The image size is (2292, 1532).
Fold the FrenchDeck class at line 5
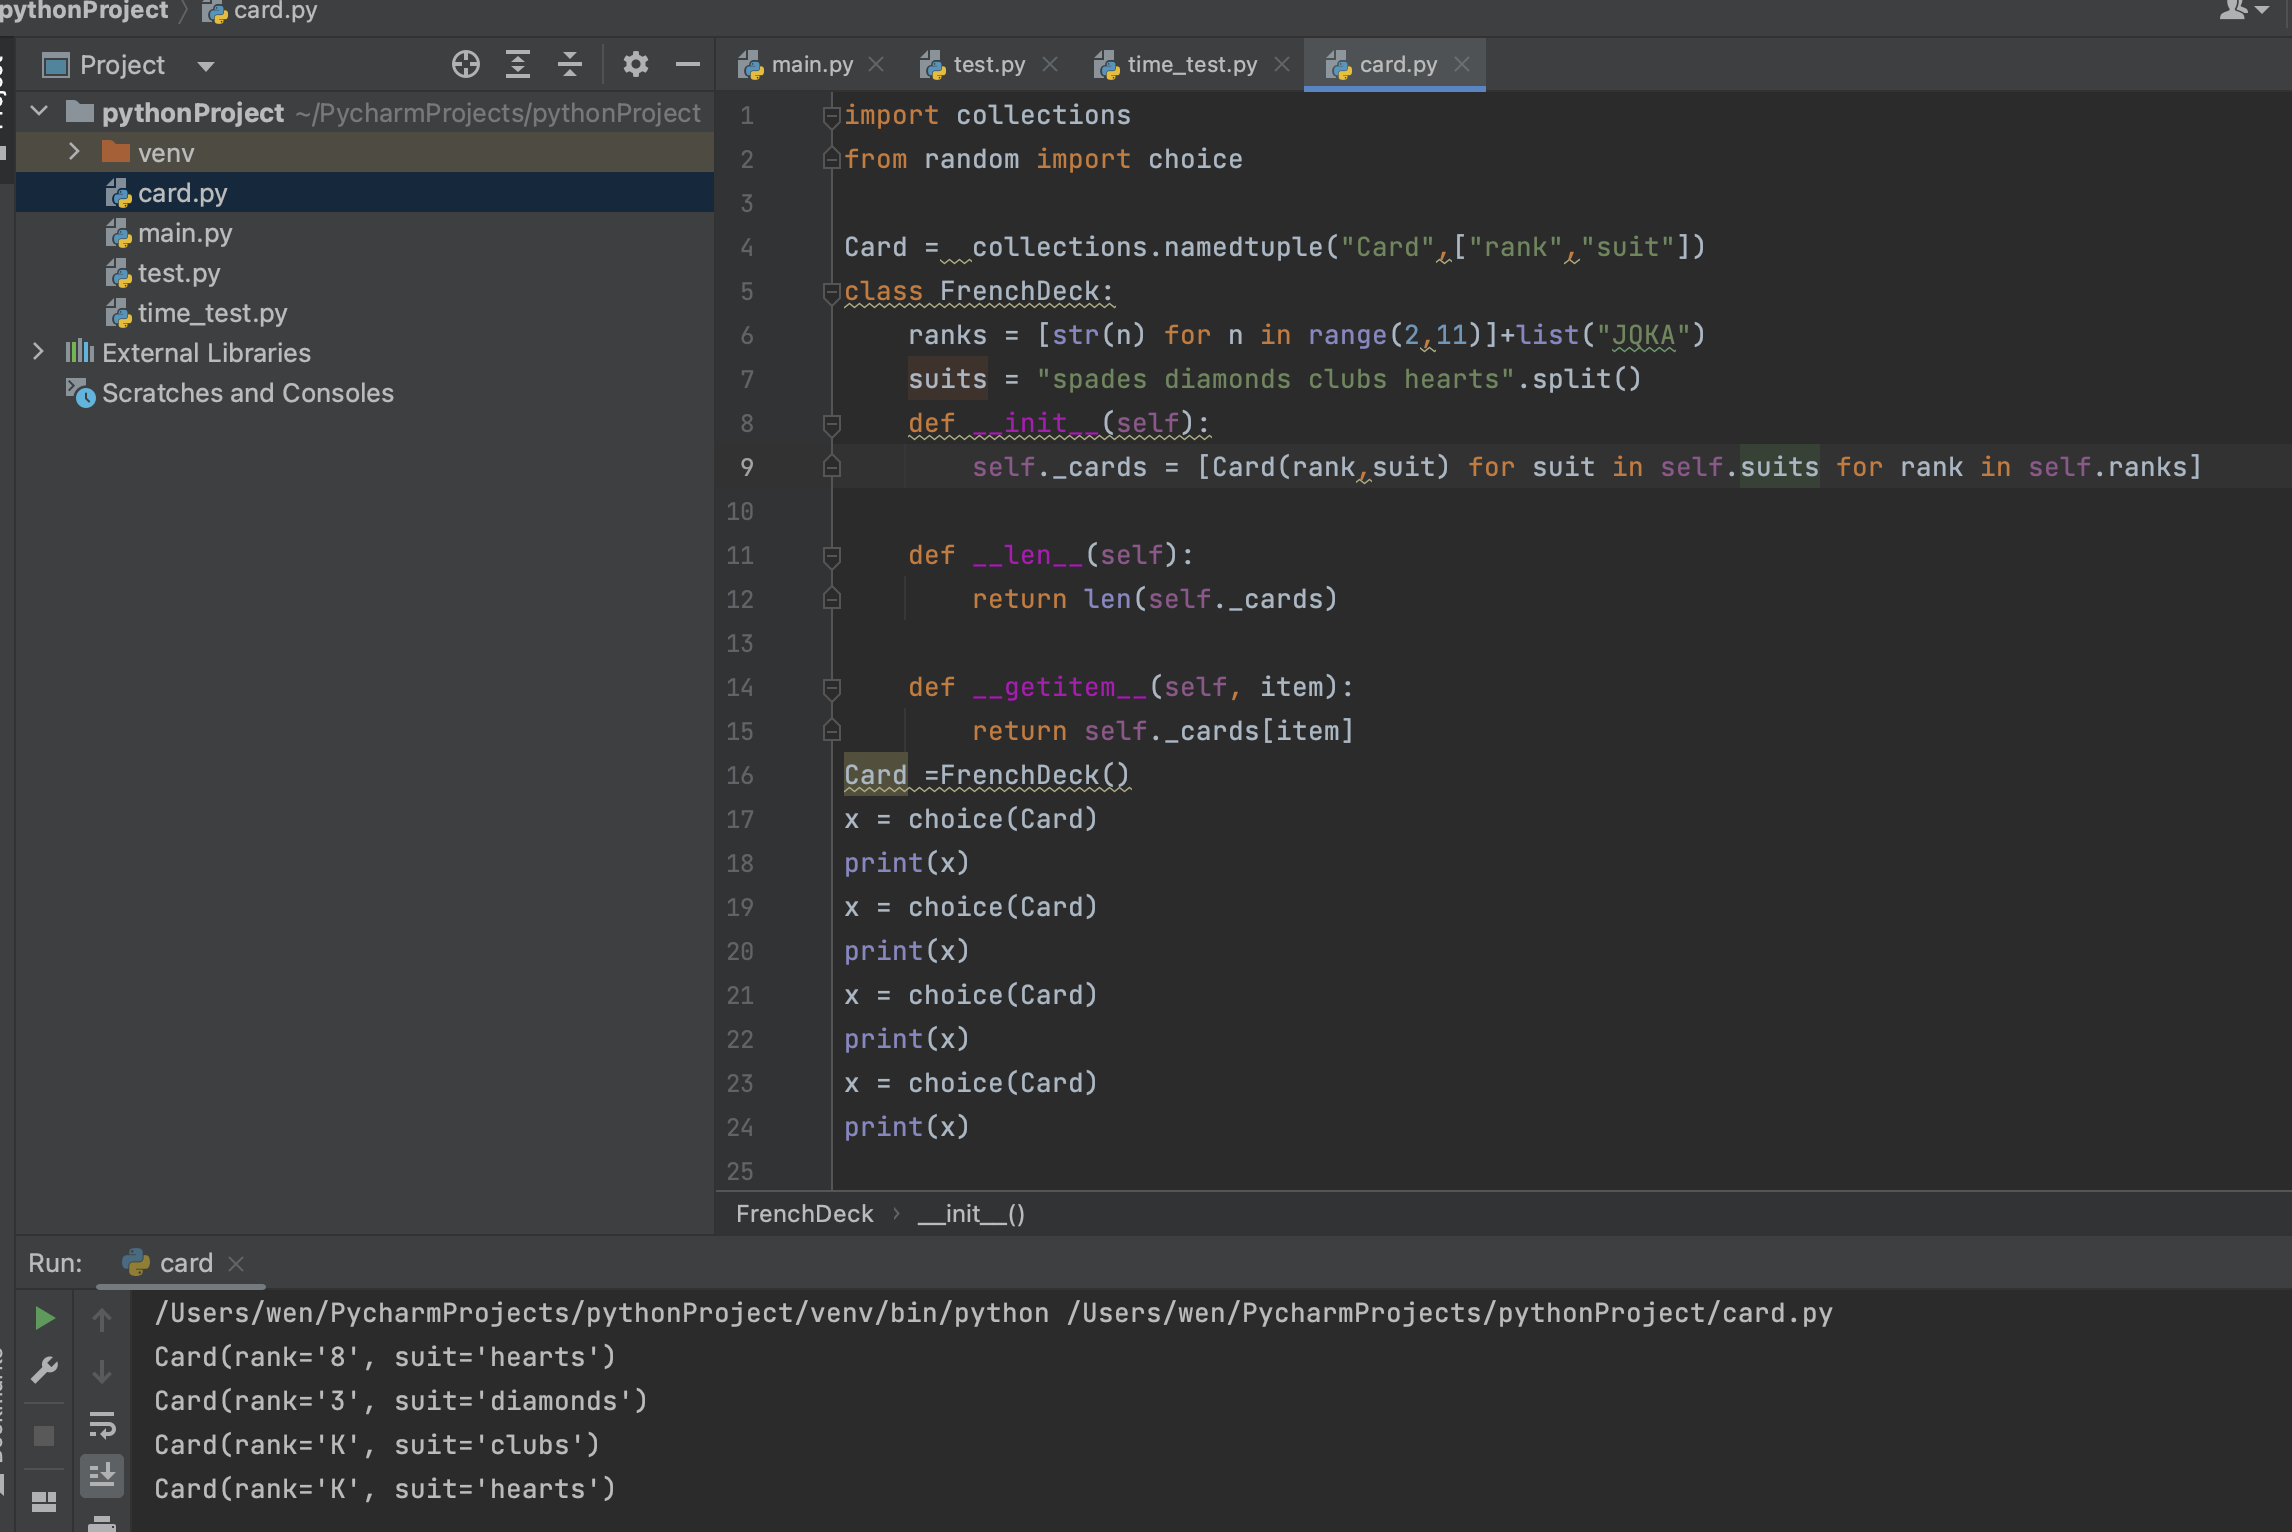[831, 292]
